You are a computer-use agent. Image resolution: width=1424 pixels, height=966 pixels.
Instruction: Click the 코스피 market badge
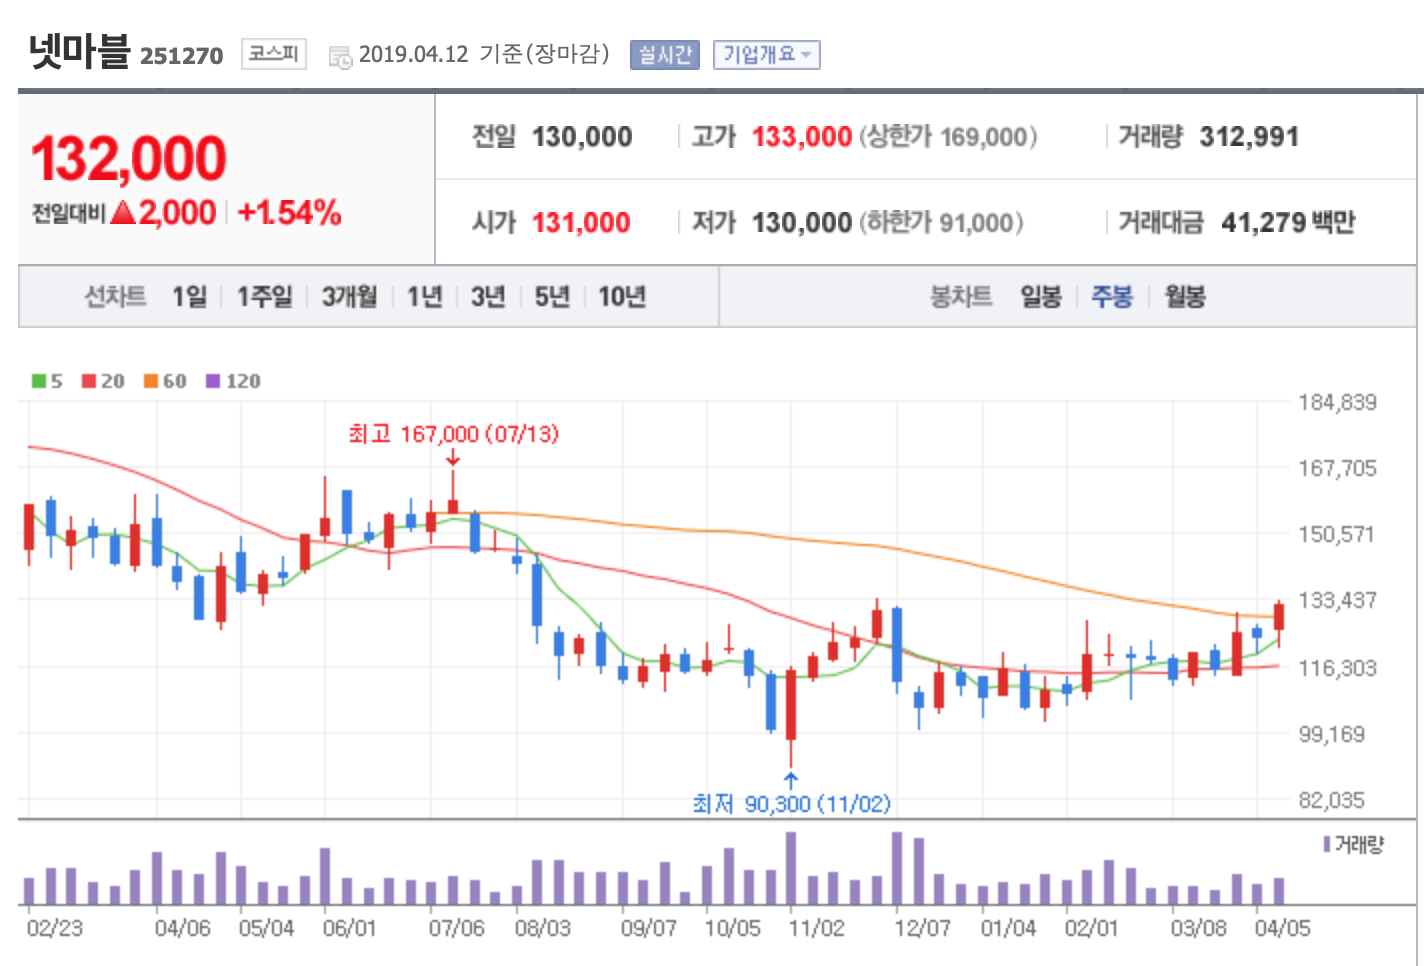pos(273,54)
